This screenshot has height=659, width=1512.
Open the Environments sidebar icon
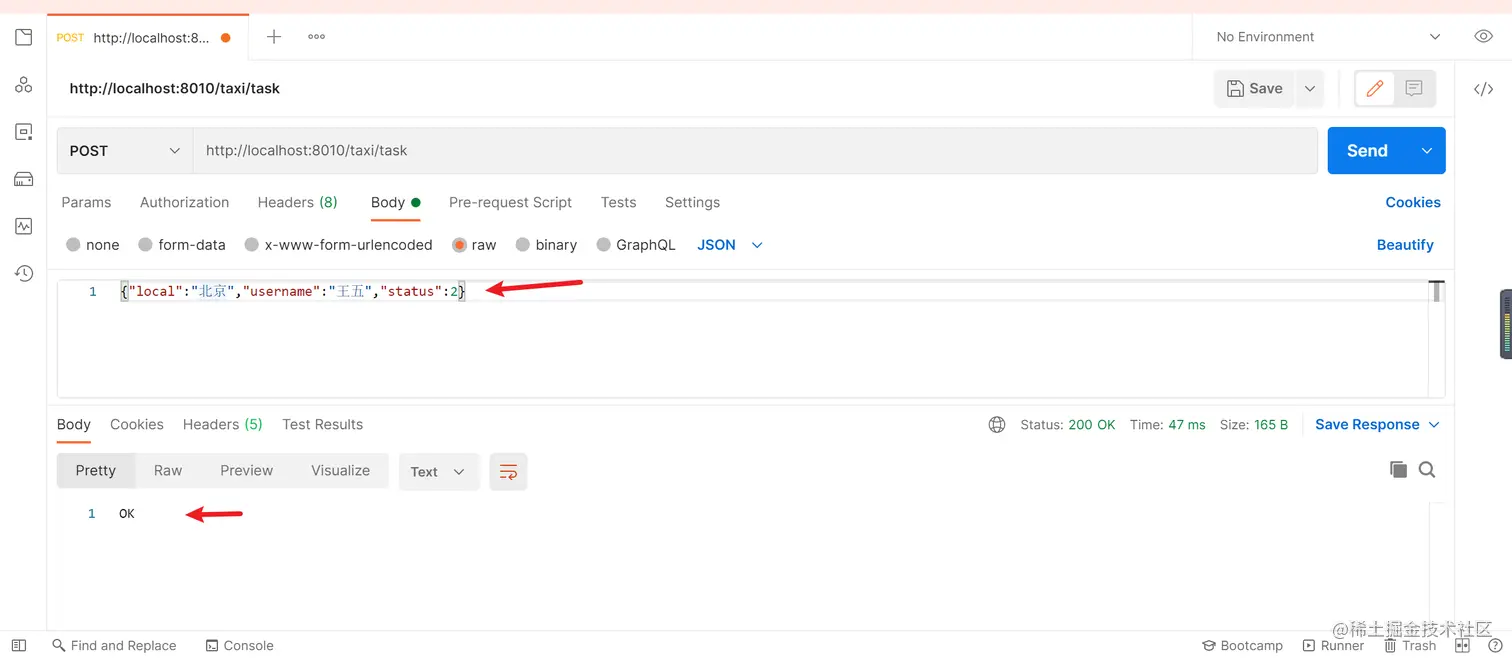point(24,132)
